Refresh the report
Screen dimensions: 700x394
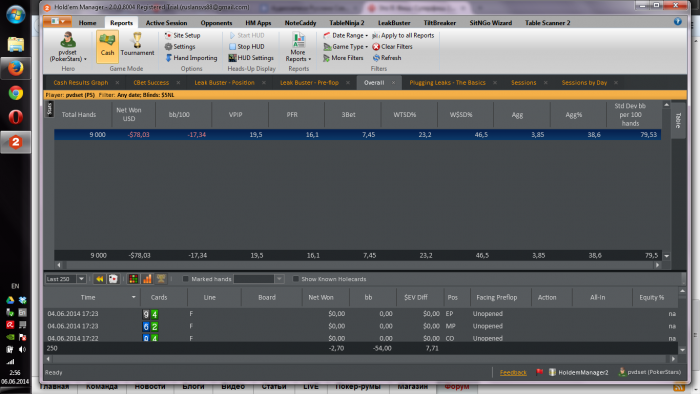coord(387,58)
